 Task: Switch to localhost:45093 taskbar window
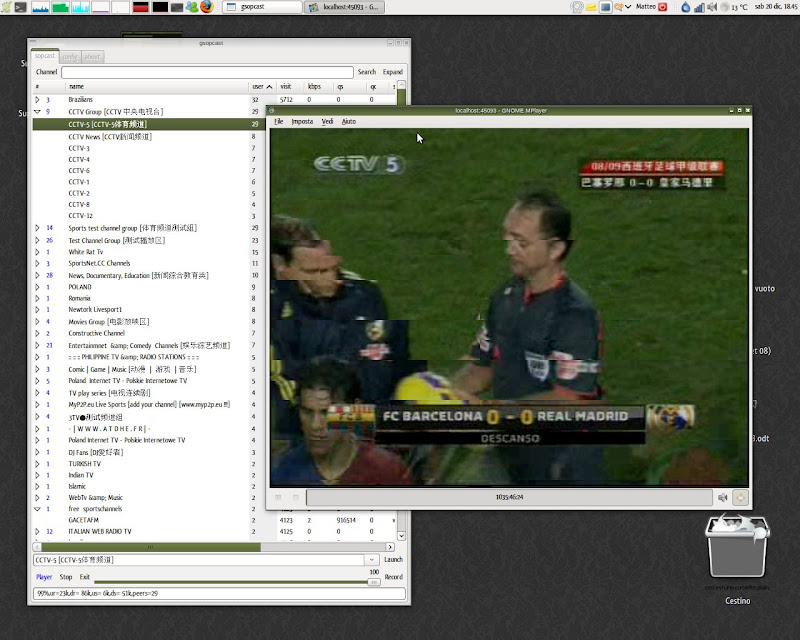(345, 7)
